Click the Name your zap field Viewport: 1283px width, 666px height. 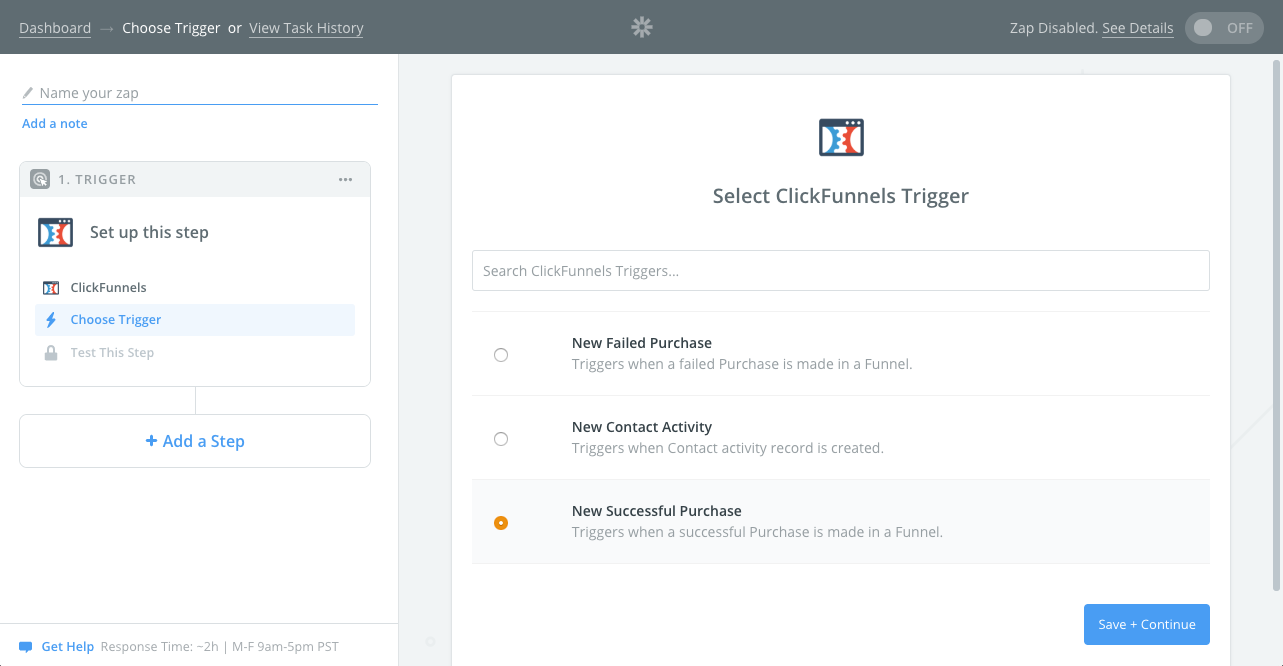tap(200, 93)
